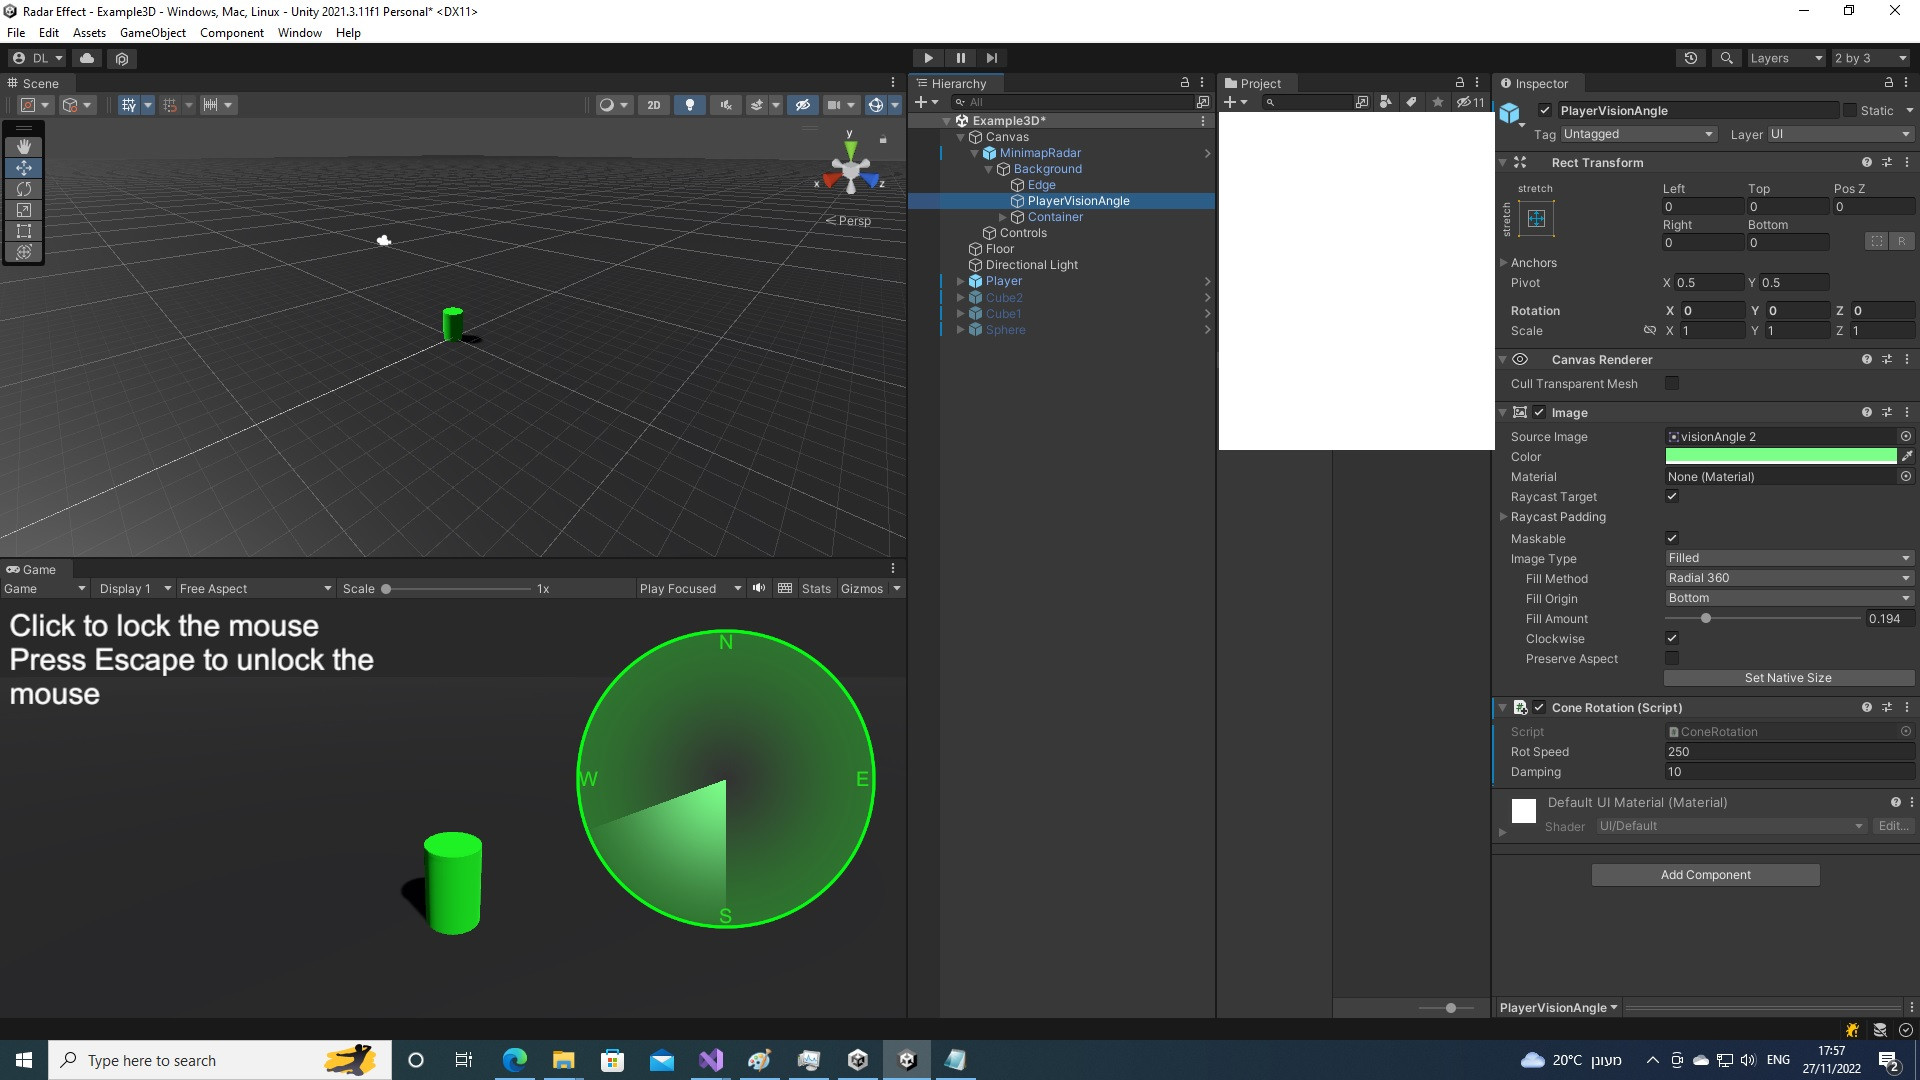Open the Component menu

[231, 33]
